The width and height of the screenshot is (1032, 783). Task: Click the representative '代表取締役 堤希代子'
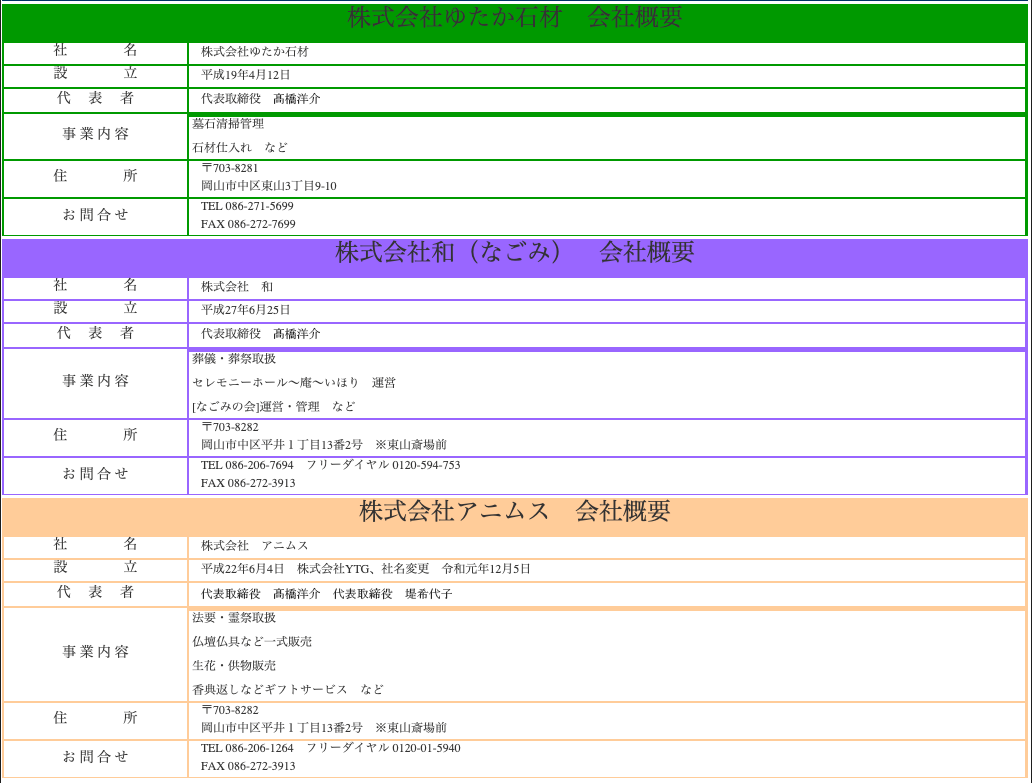[393, 594]
